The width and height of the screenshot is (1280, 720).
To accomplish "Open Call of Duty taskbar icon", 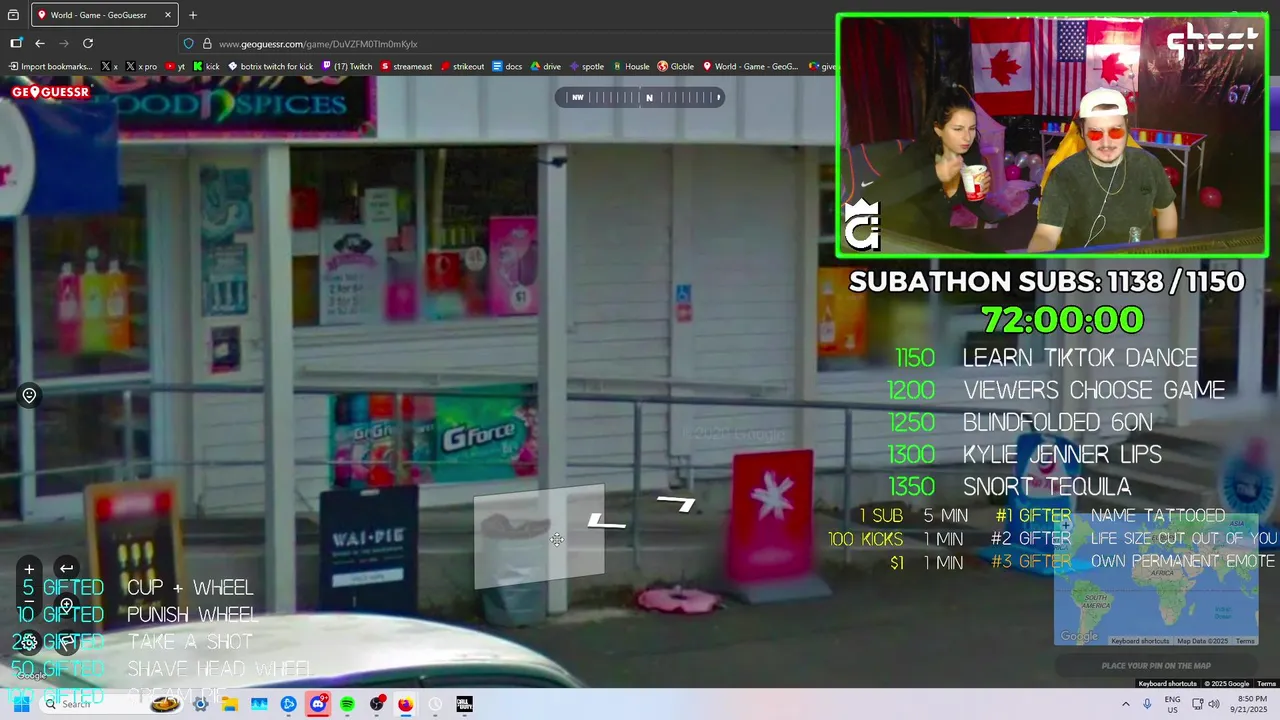I will [x=464, y=704].
